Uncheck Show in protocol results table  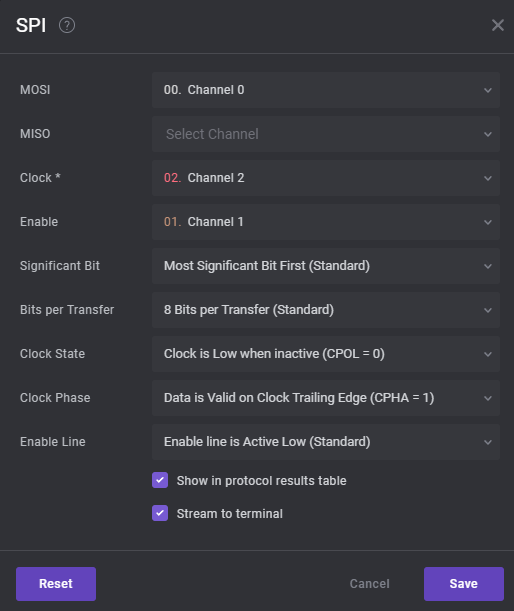click(160, 480)
